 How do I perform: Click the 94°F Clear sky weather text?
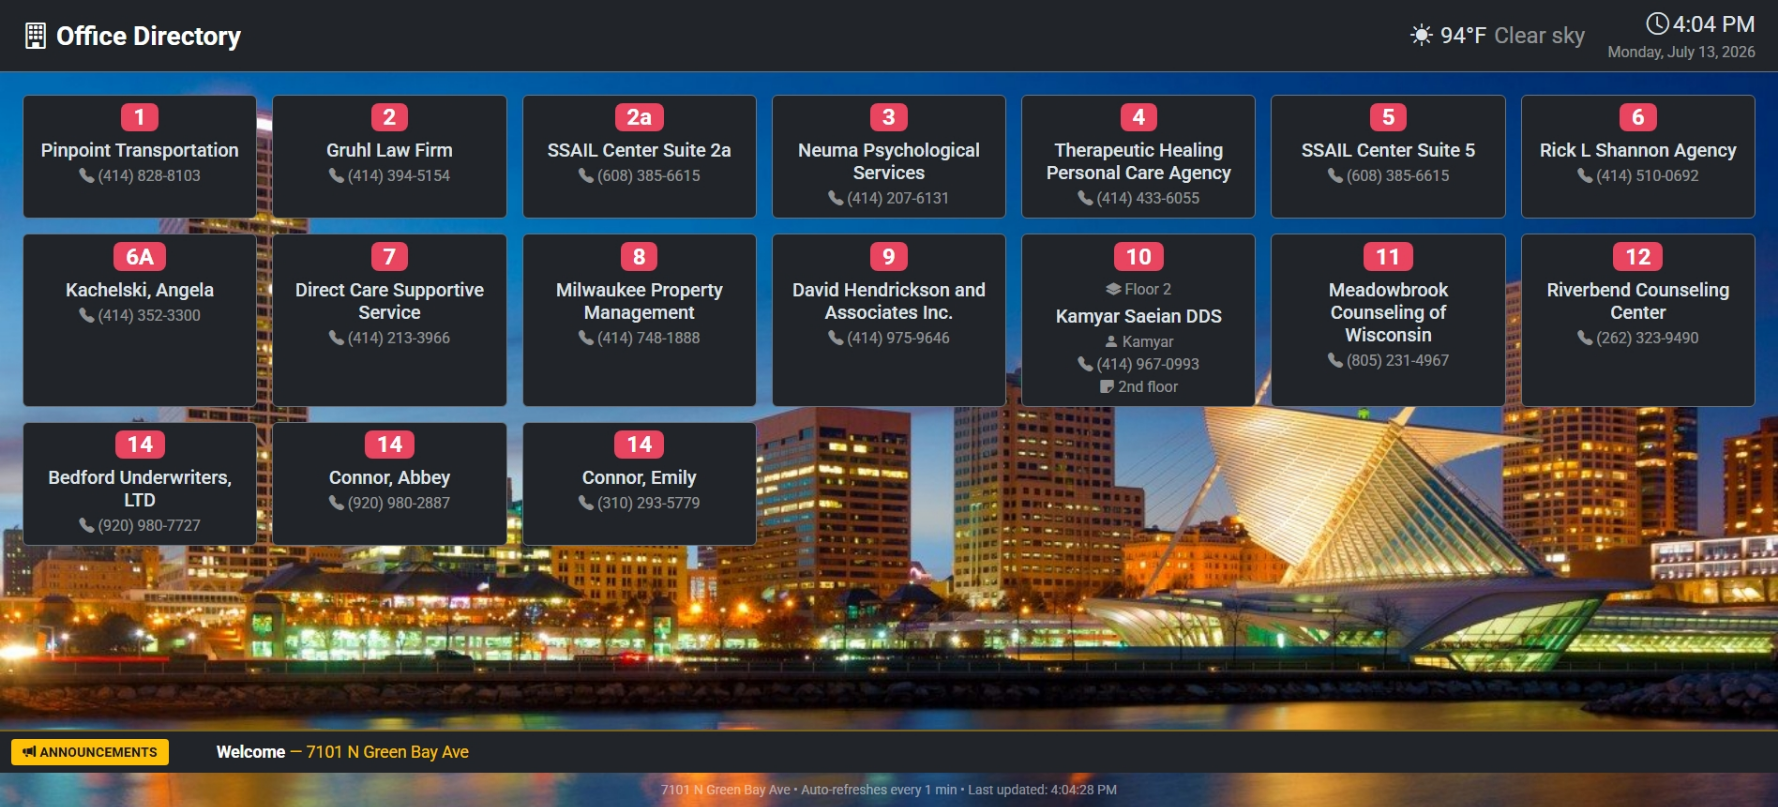tap(1512, 36)
